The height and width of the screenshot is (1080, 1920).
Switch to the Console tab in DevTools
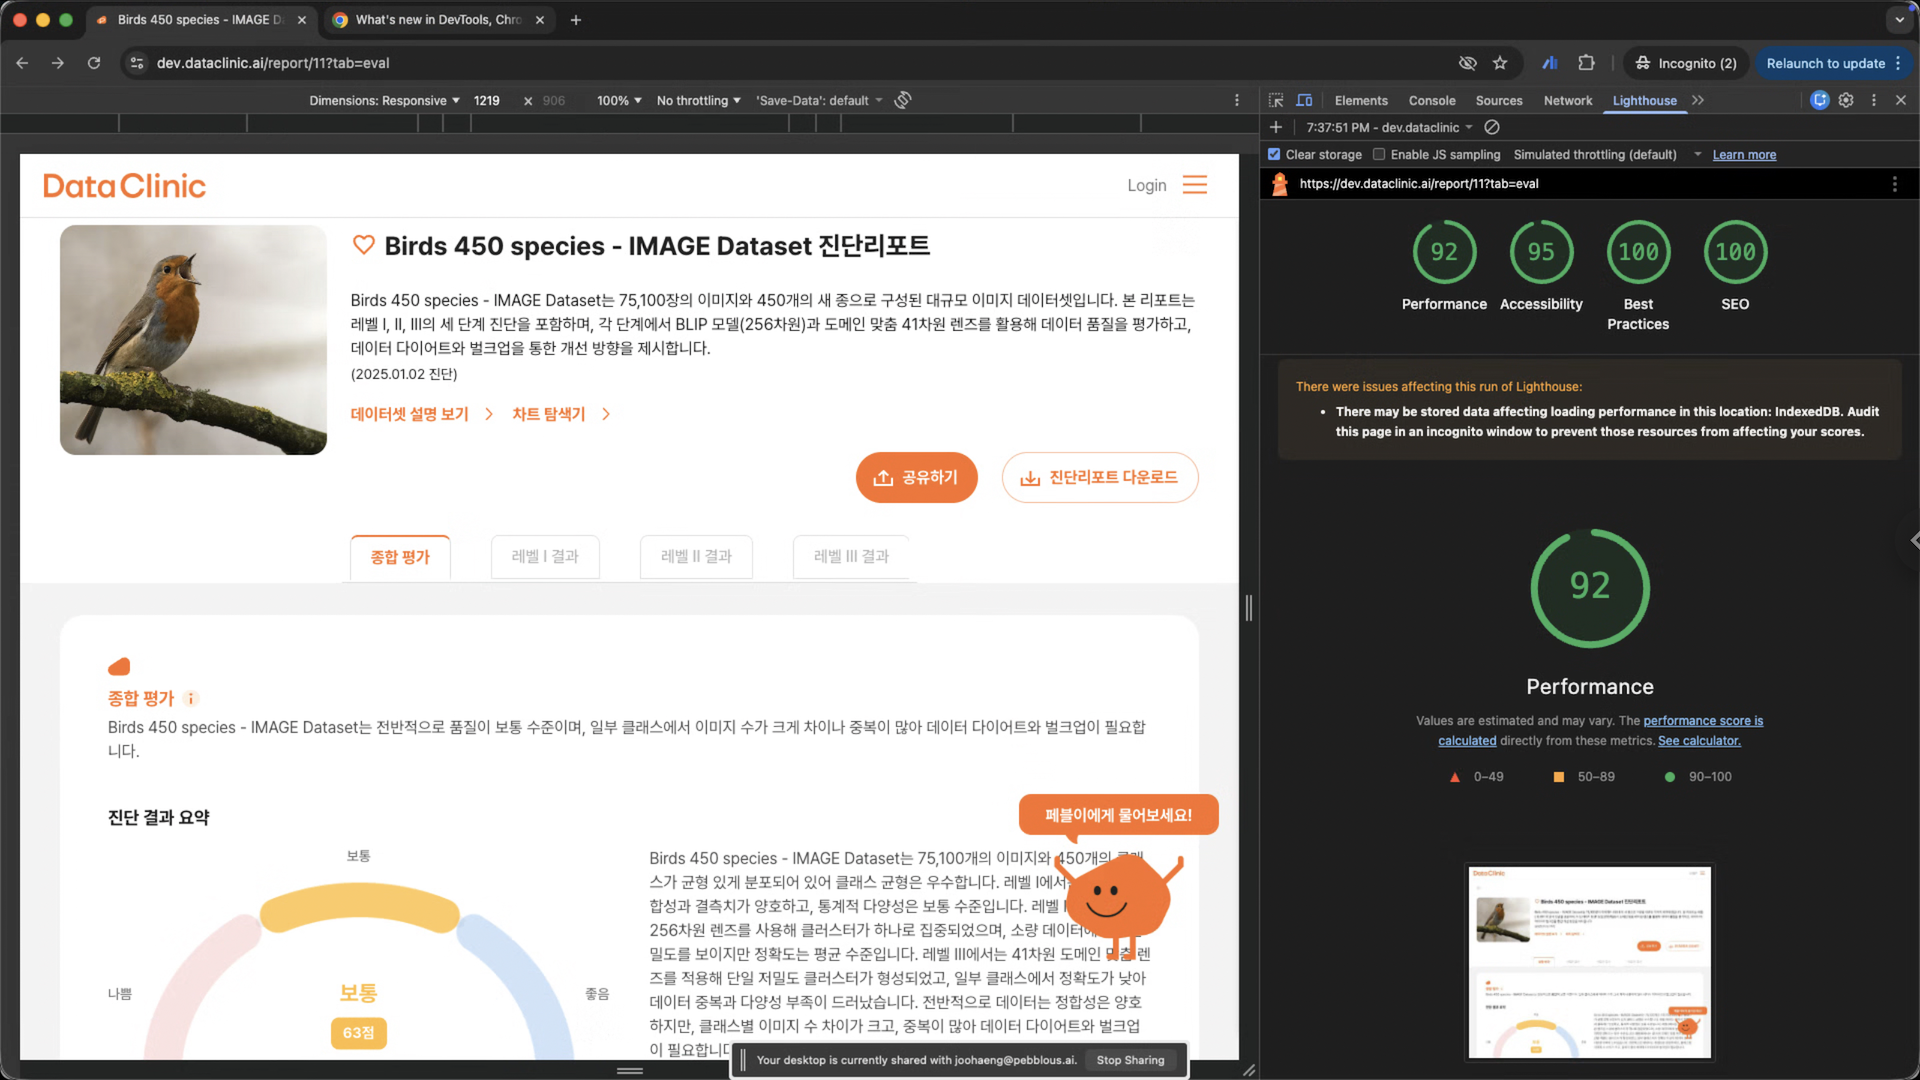click(1432, 100)
